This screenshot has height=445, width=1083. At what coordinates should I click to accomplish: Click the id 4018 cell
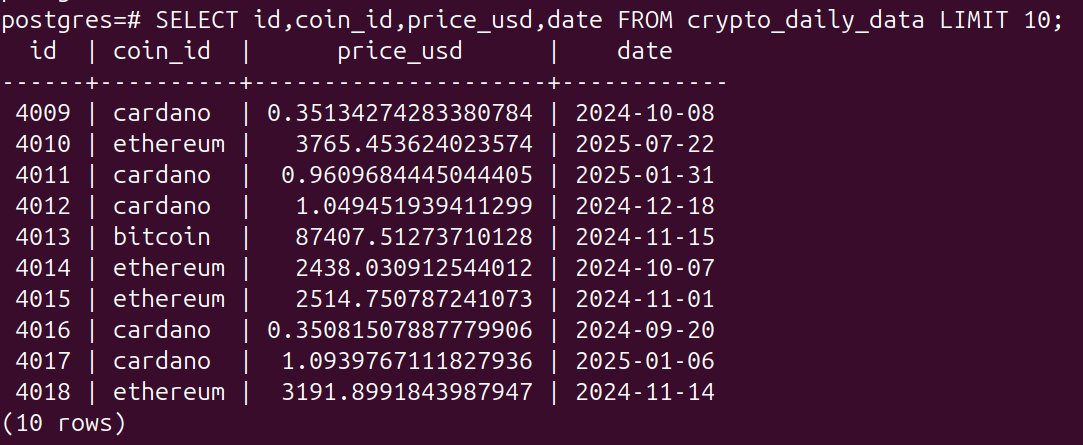(43, 392)
